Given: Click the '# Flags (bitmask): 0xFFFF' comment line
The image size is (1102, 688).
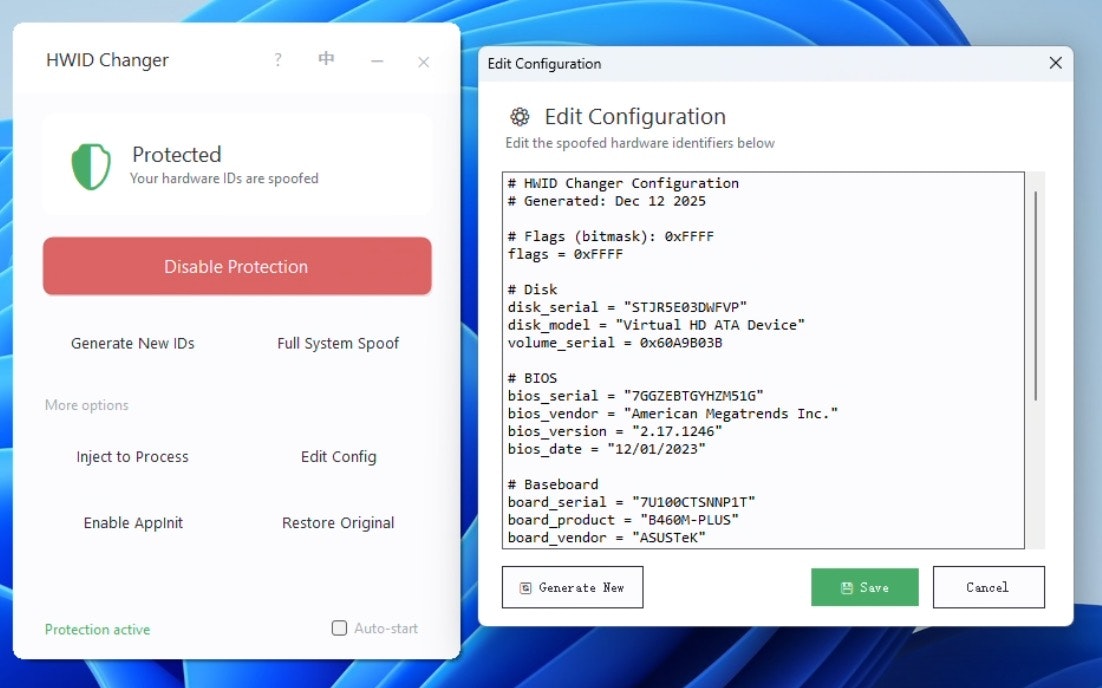Looking at the screenshot, I should coord(611,236).
